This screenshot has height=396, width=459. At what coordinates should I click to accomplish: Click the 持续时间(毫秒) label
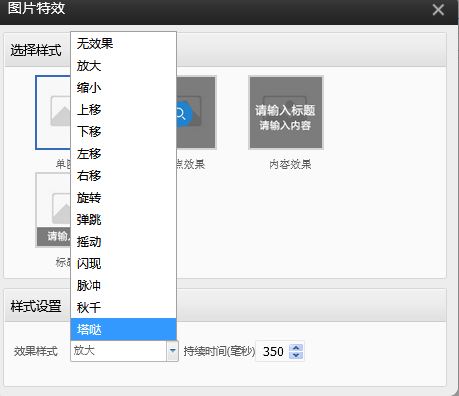click(x=219, y=351)
